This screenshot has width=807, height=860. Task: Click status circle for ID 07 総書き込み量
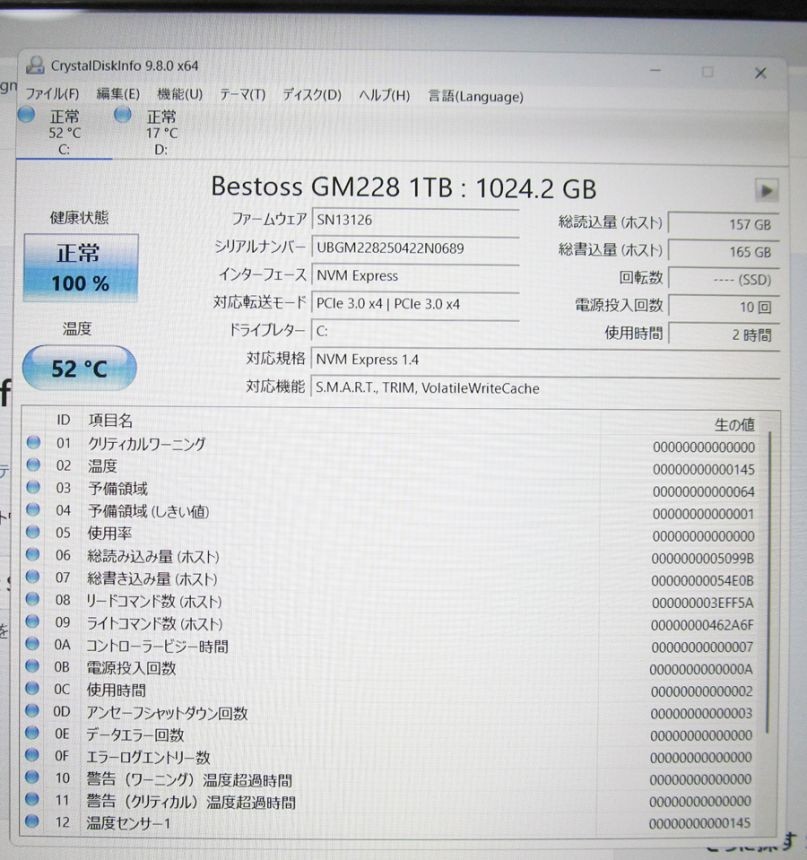tap(33, 576)
